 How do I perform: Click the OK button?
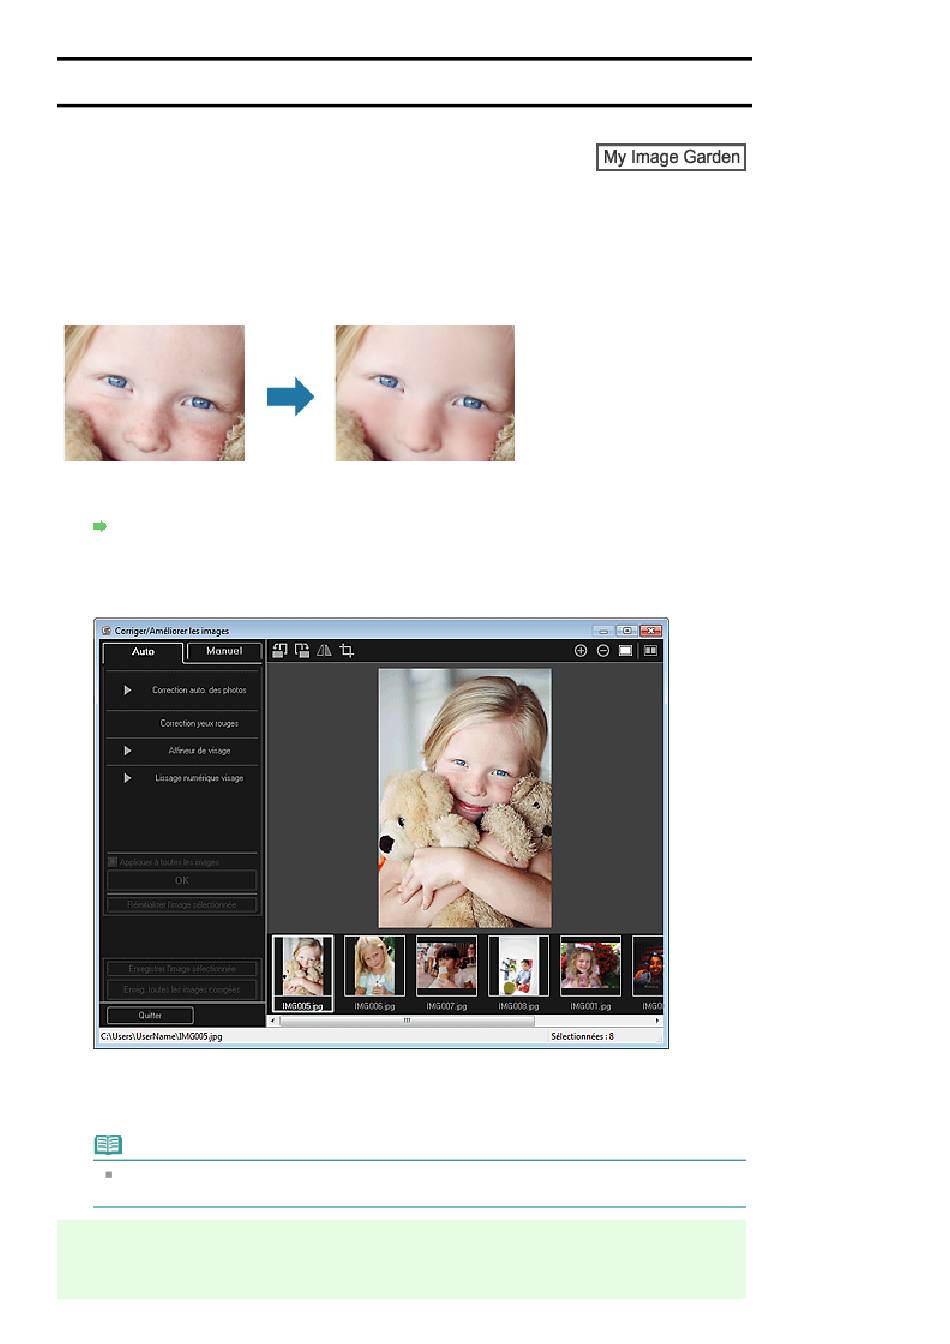click(182, 881)
